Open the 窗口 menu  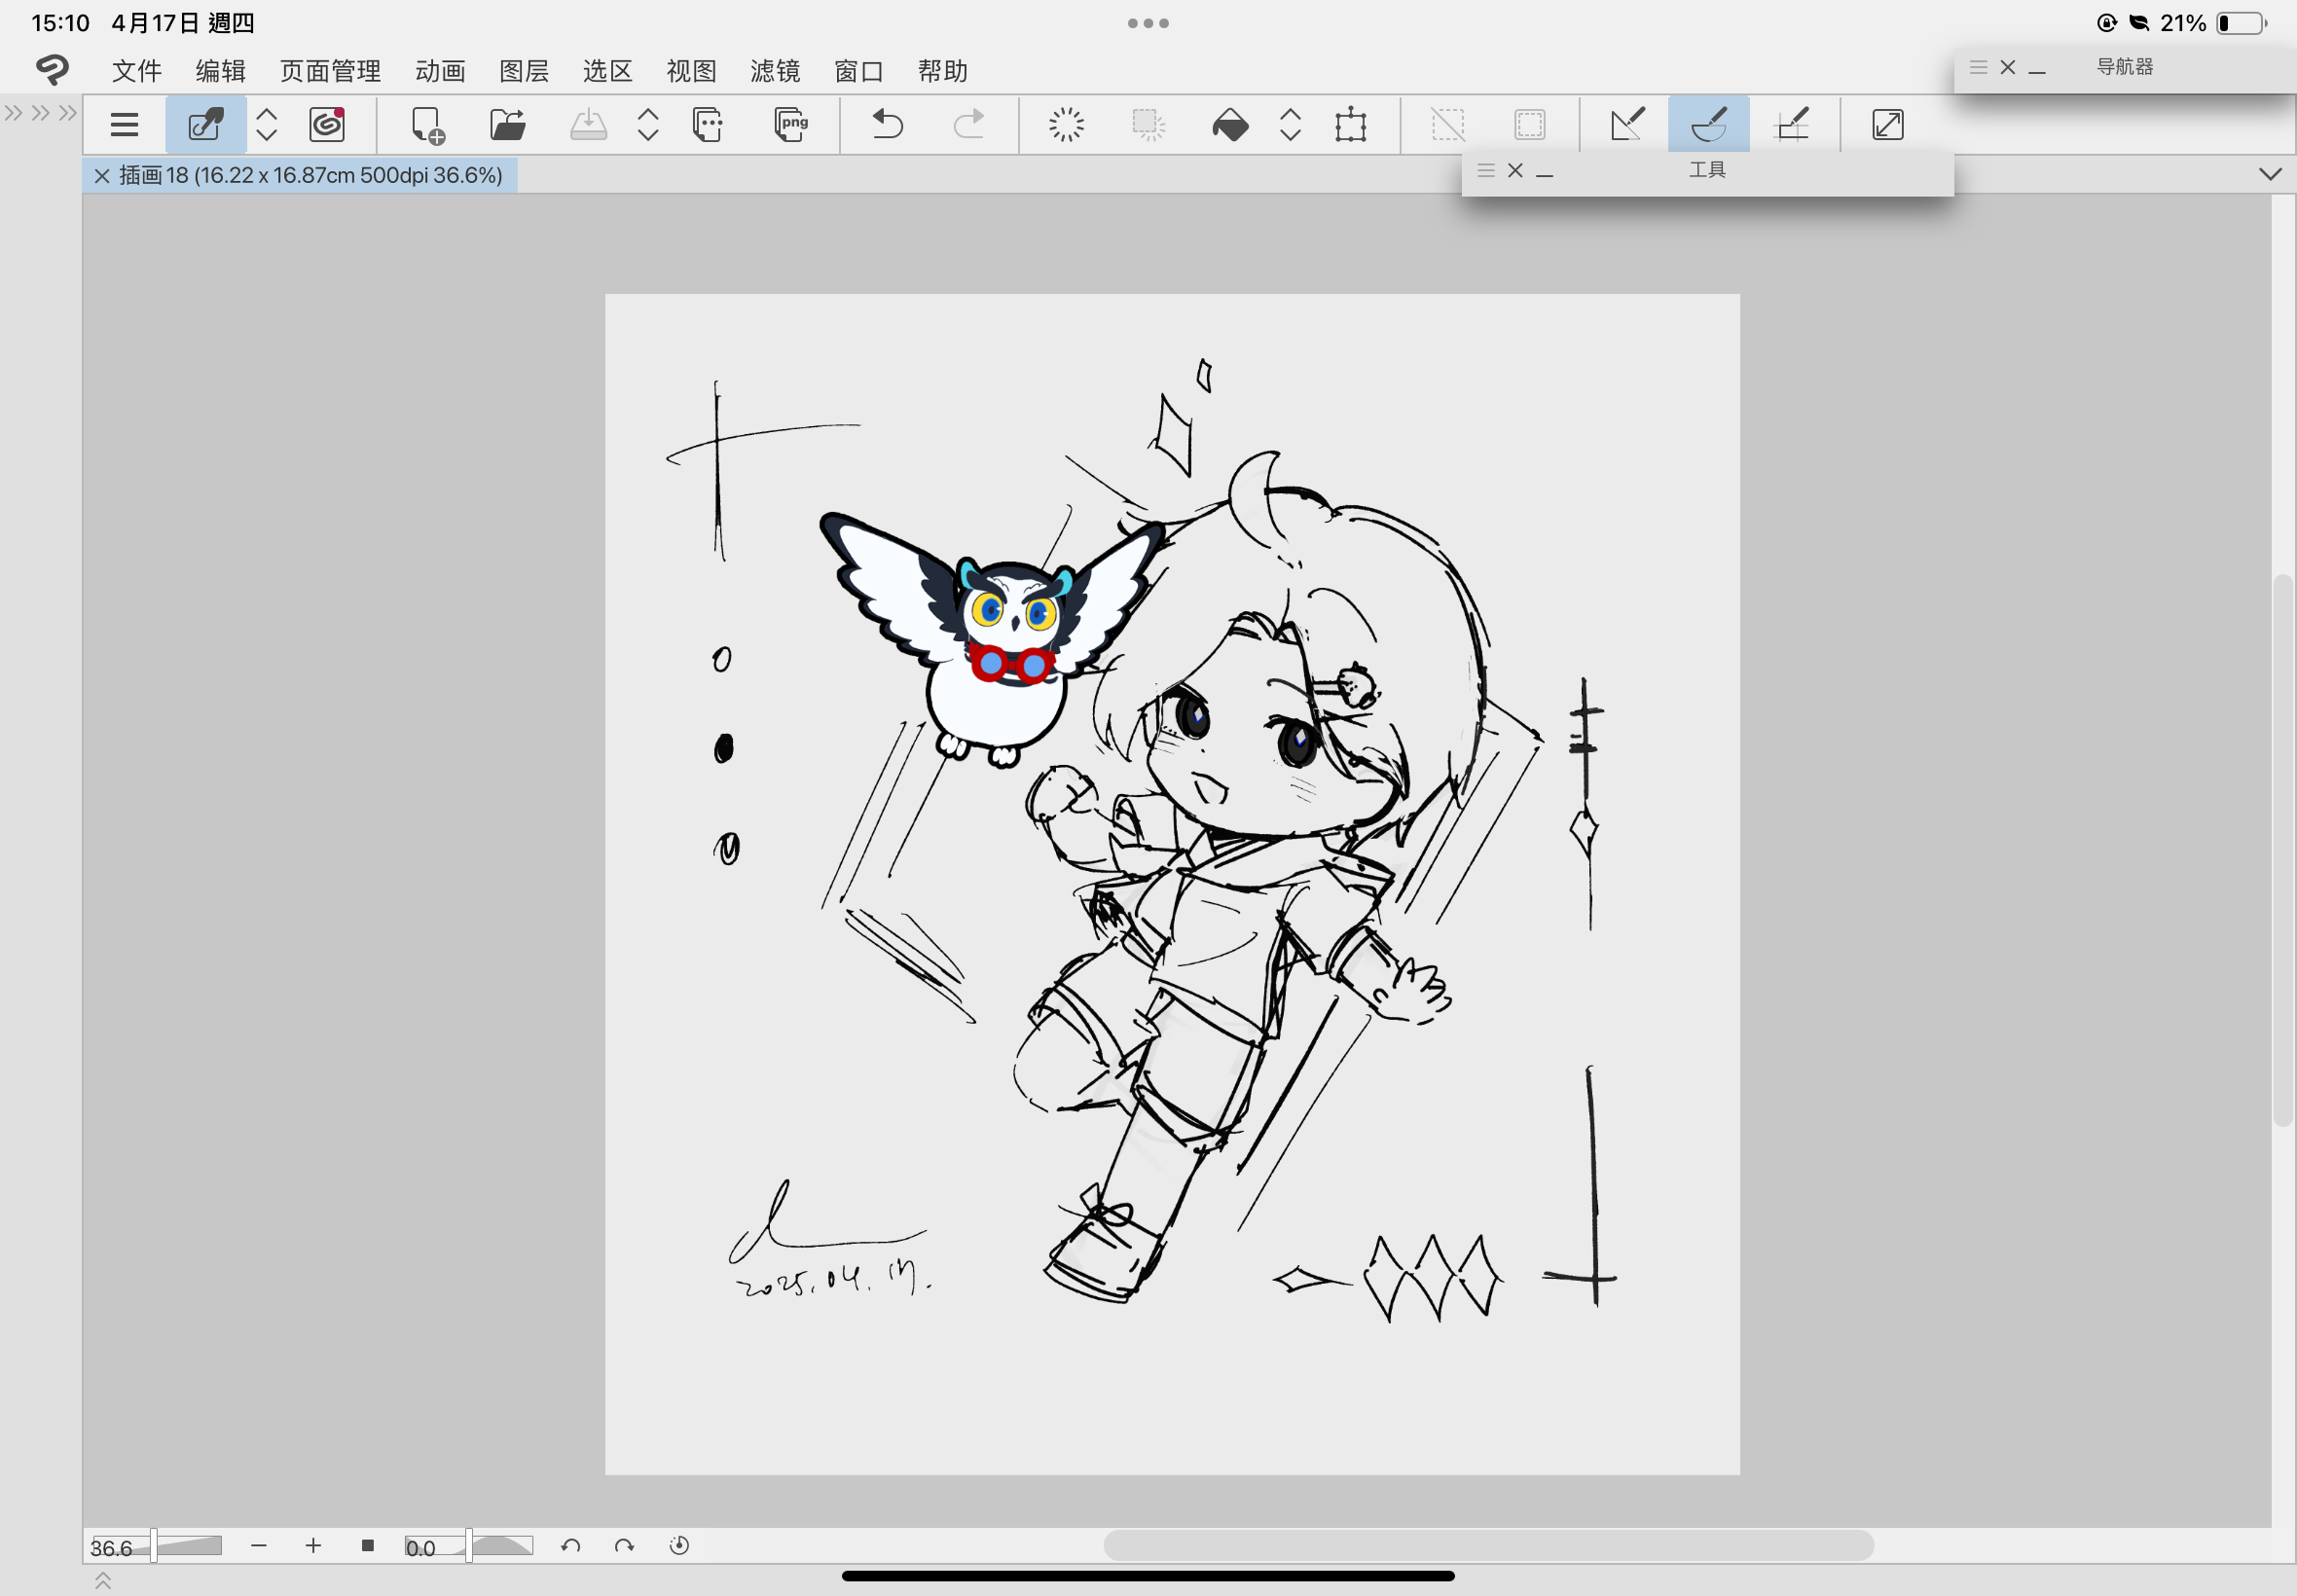click(x=859, y=71)
